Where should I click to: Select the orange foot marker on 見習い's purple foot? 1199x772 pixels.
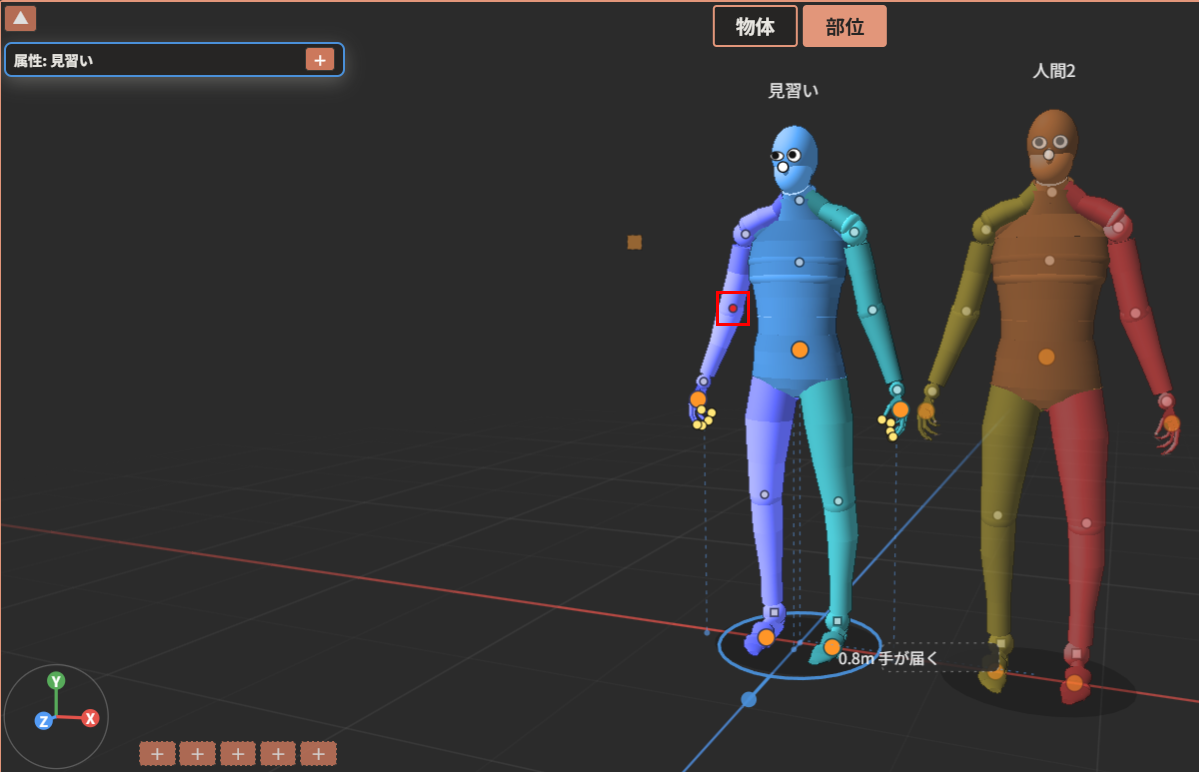click(x=765, y=637)
